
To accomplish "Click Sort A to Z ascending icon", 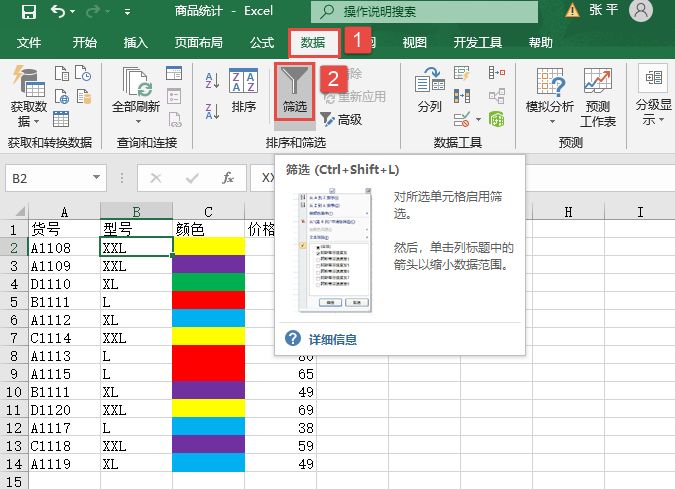I will pos(212,80).
